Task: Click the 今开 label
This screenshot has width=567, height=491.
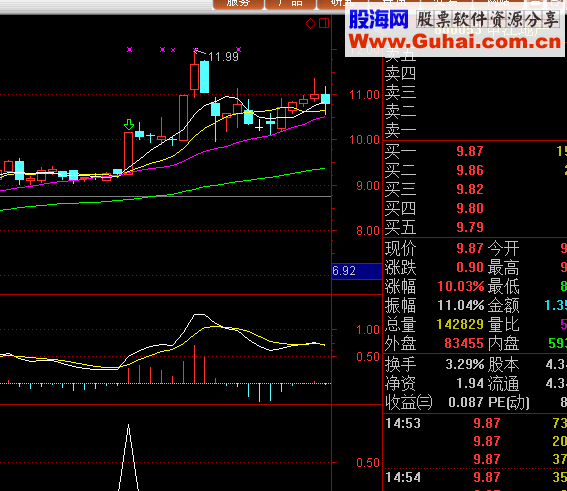Action: coord(503,248)
